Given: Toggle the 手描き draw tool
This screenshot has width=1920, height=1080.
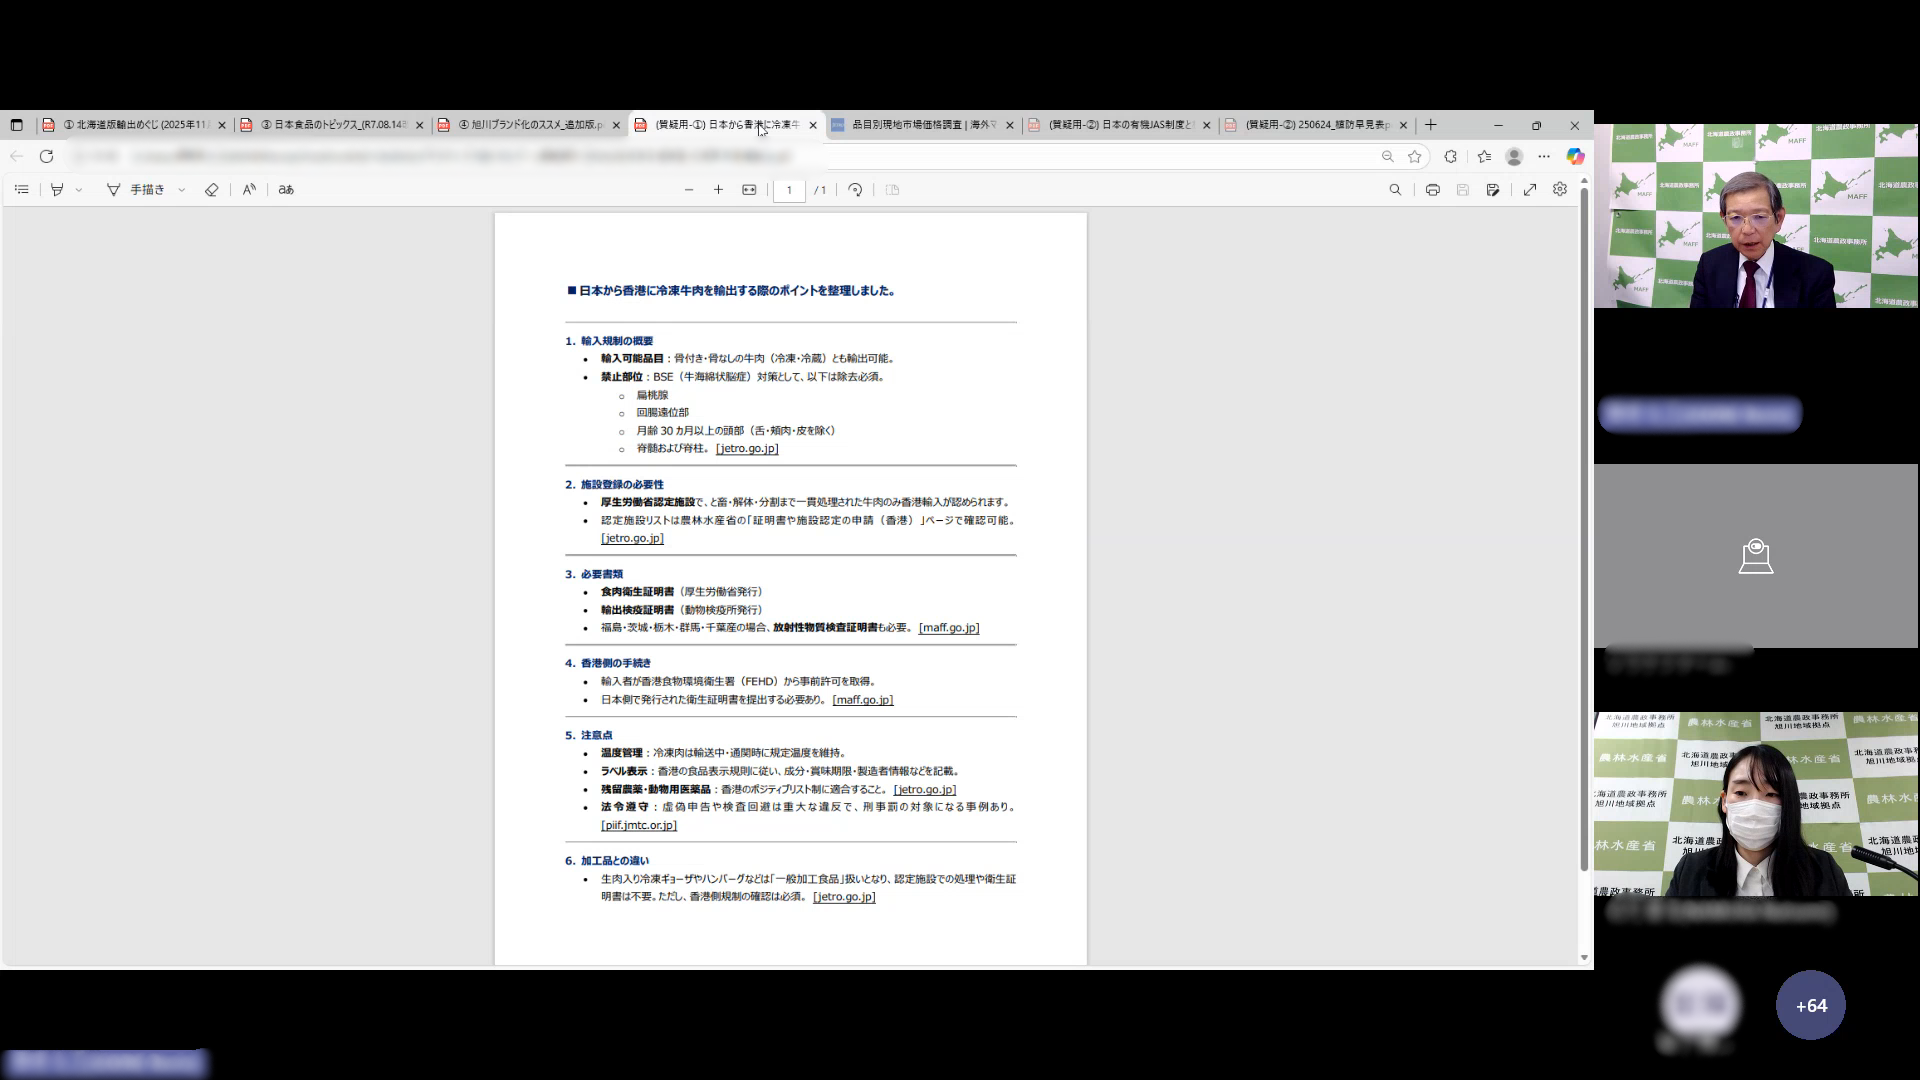Looking at the screenshot, I should 136,190.
